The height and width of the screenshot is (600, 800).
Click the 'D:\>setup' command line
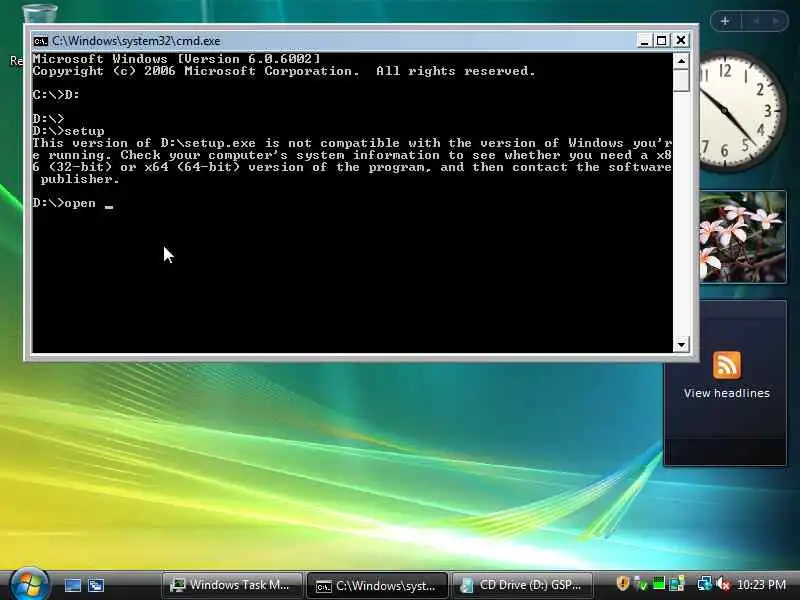coord(68,131)
